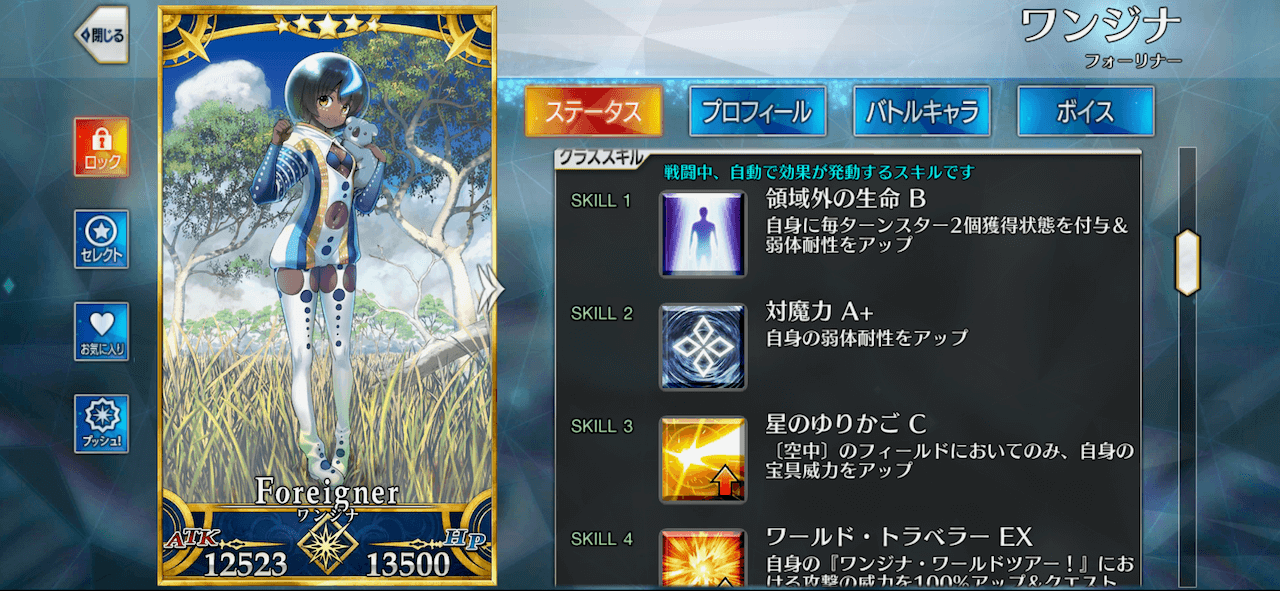Select the ステータス status tab

coord(593,111)
